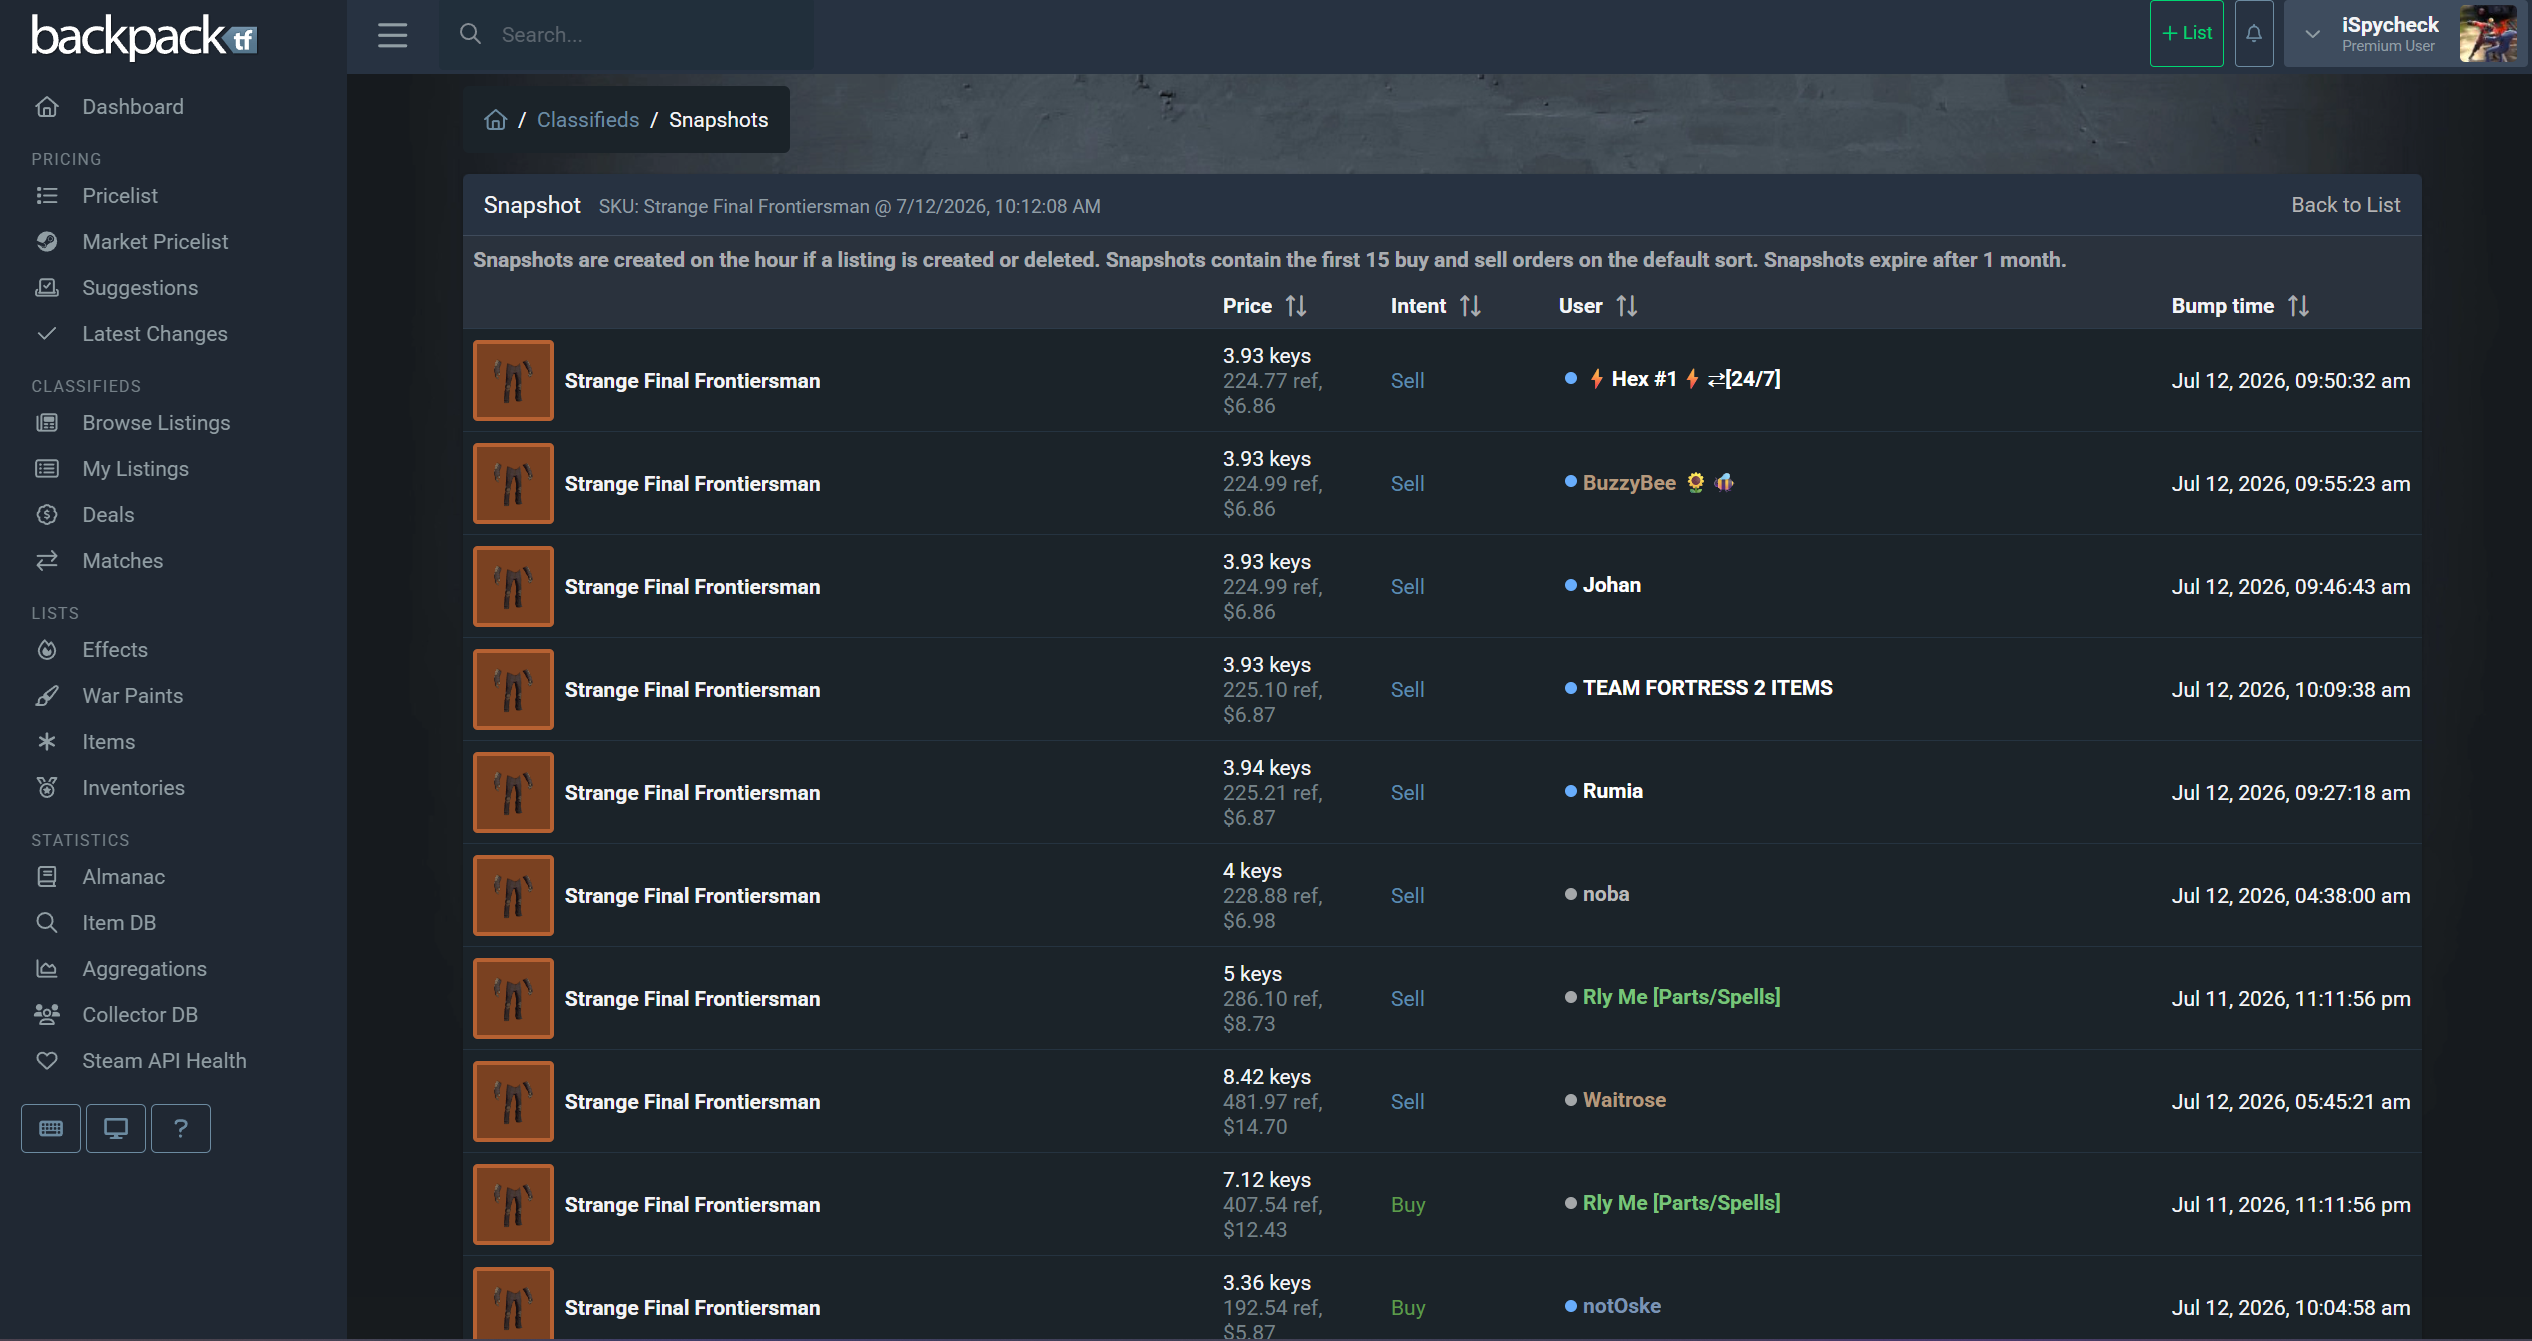
Task: Sort listings by Price column arrows
Action: [1296, 306]
